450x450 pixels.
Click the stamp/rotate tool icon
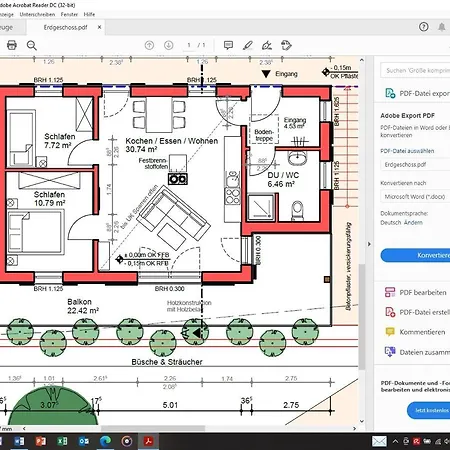(286, 45)
